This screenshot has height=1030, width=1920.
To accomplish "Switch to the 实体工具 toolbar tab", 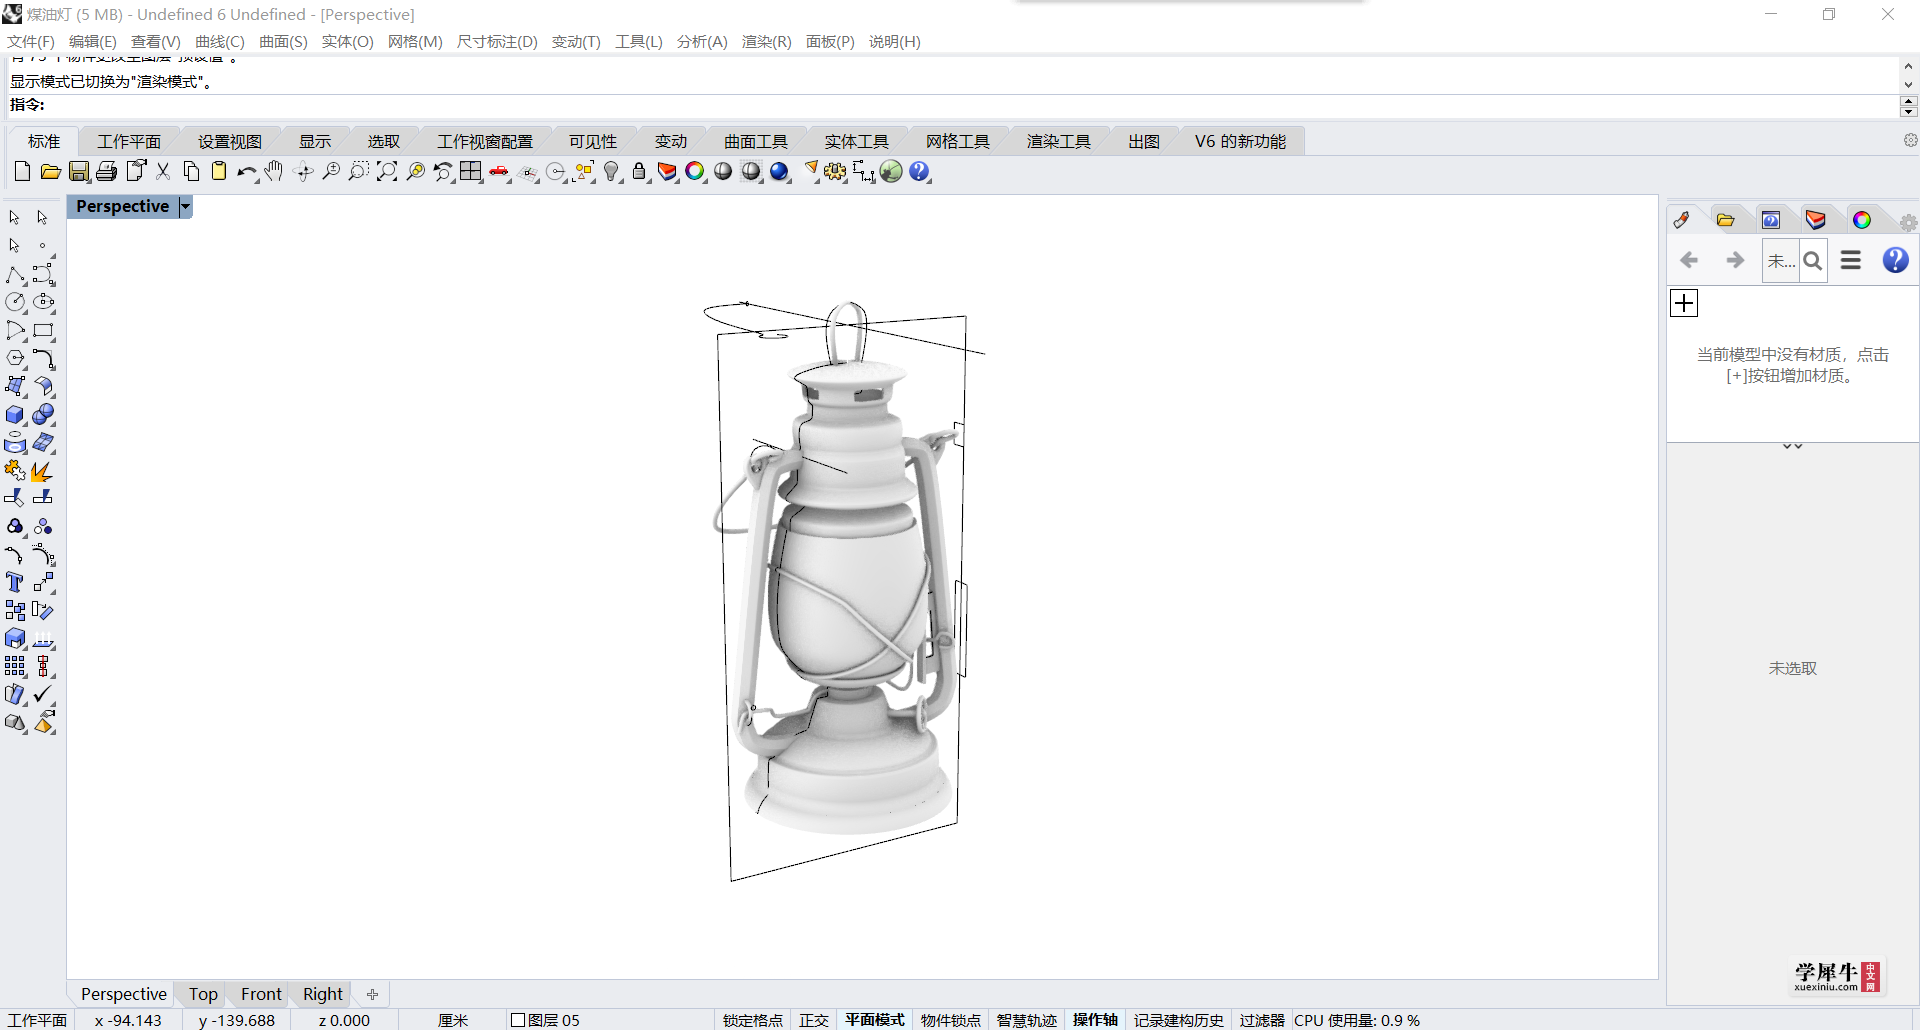I will 857,142.
